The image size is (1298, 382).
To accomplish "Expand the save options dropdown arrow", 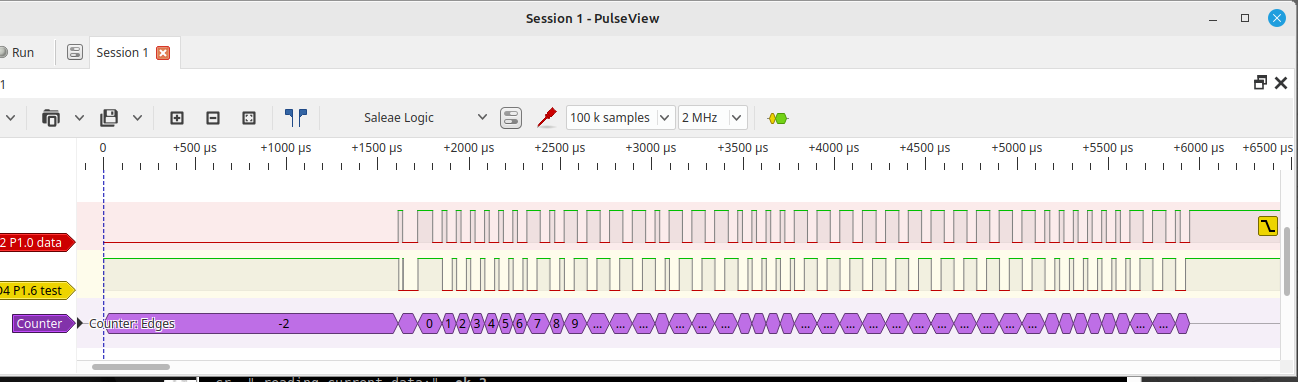I will click(x=137, y=117).
